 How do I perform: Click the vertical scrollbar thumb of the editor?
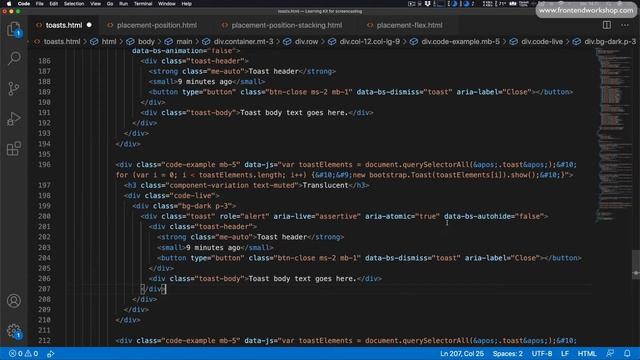[x=636, y=265]
